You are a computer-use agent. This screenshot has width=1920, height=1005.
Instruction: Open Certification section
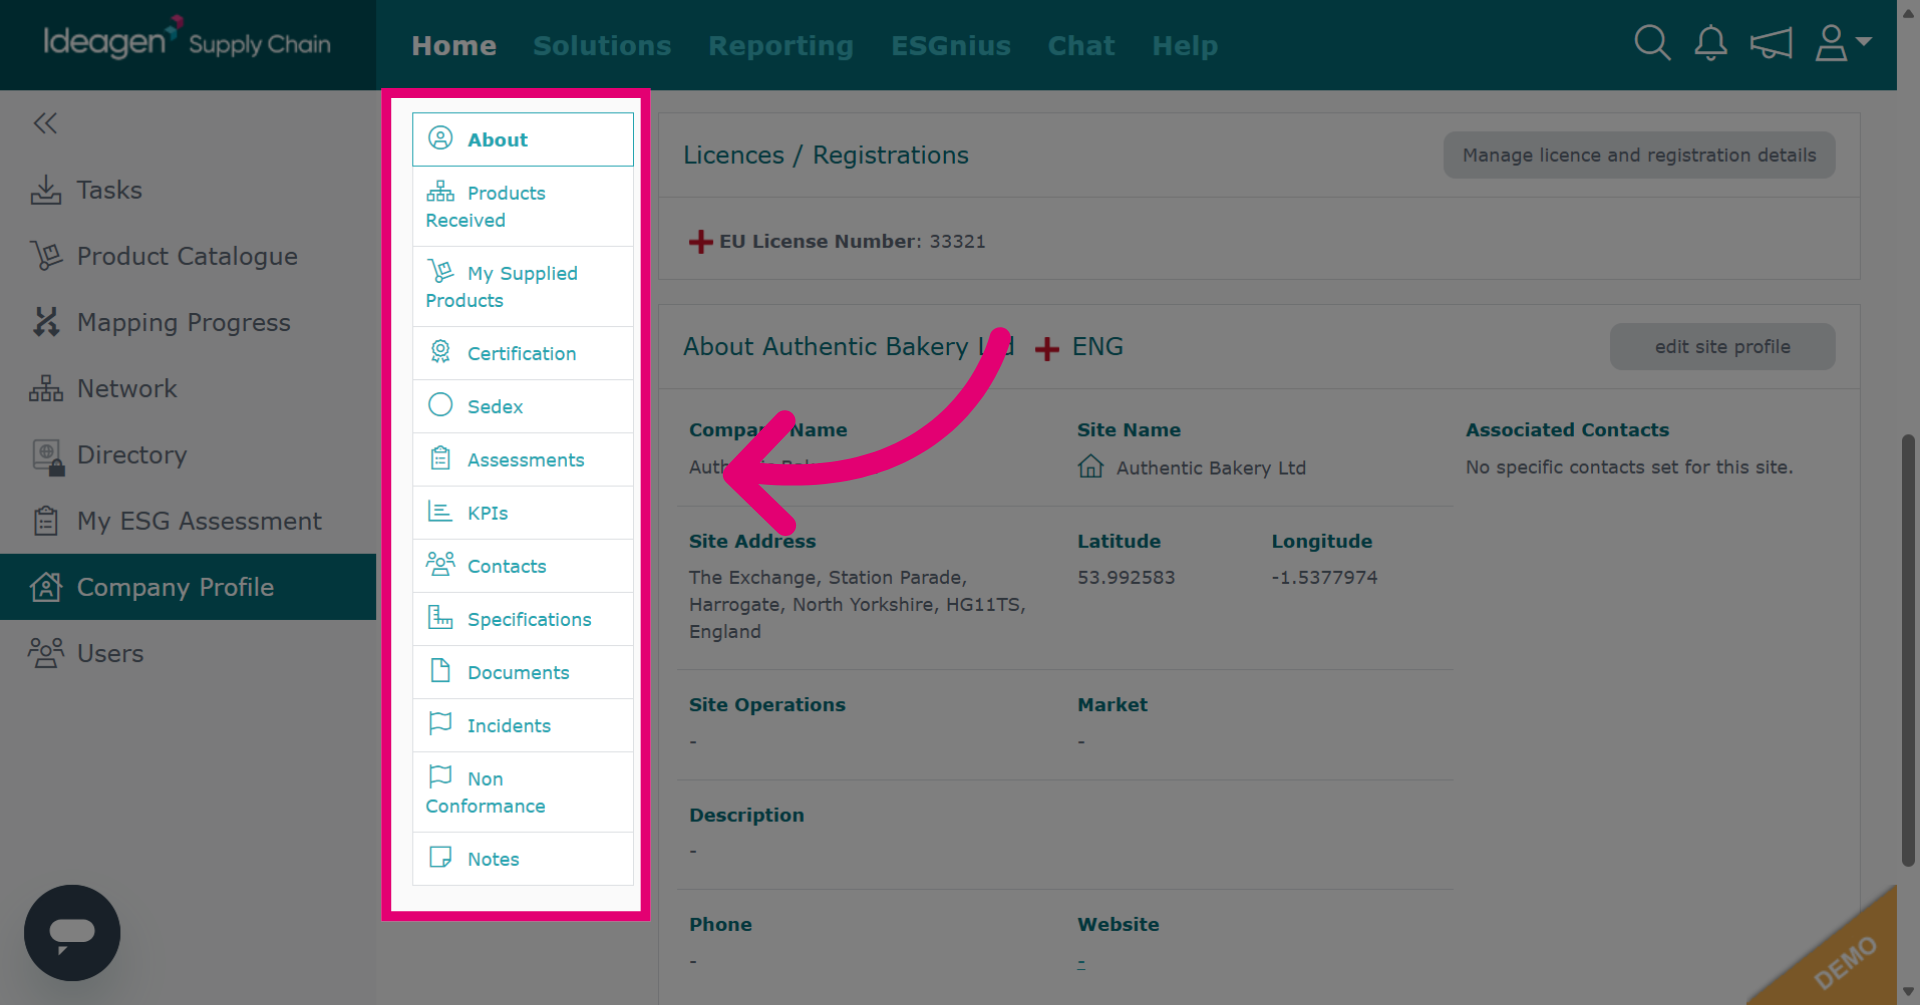(x=523, y=353)
